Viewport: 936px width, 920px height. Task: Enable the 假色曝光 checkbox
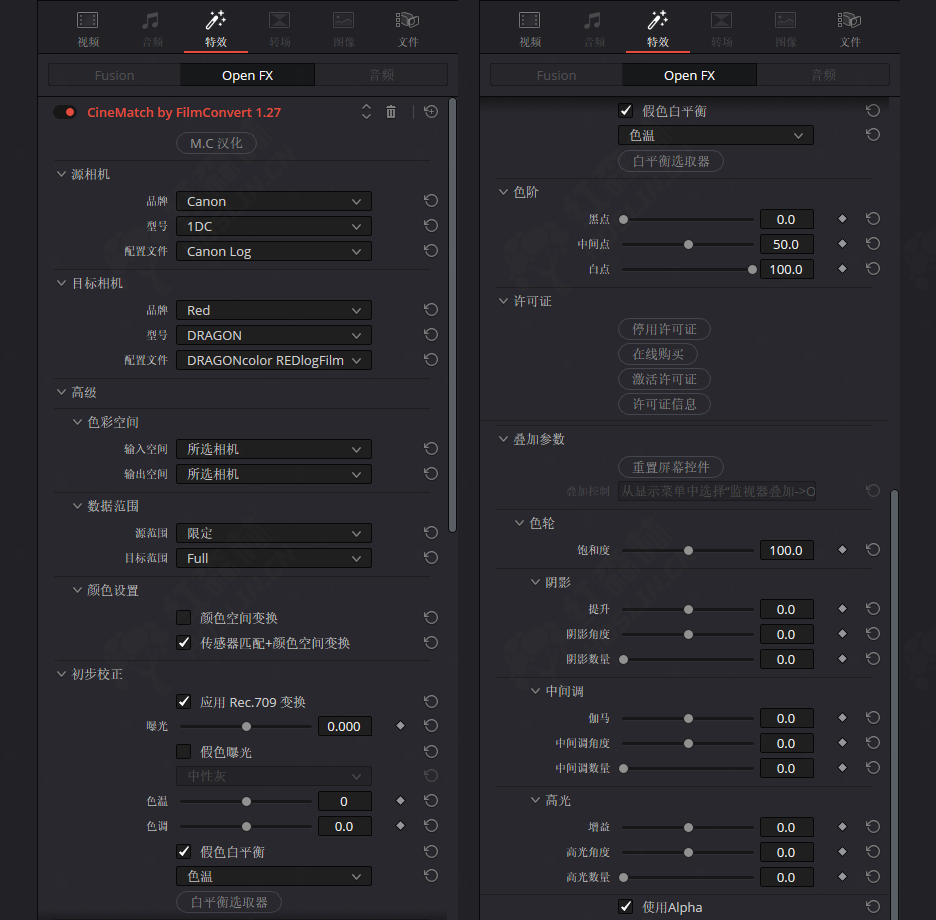point(184,751)
